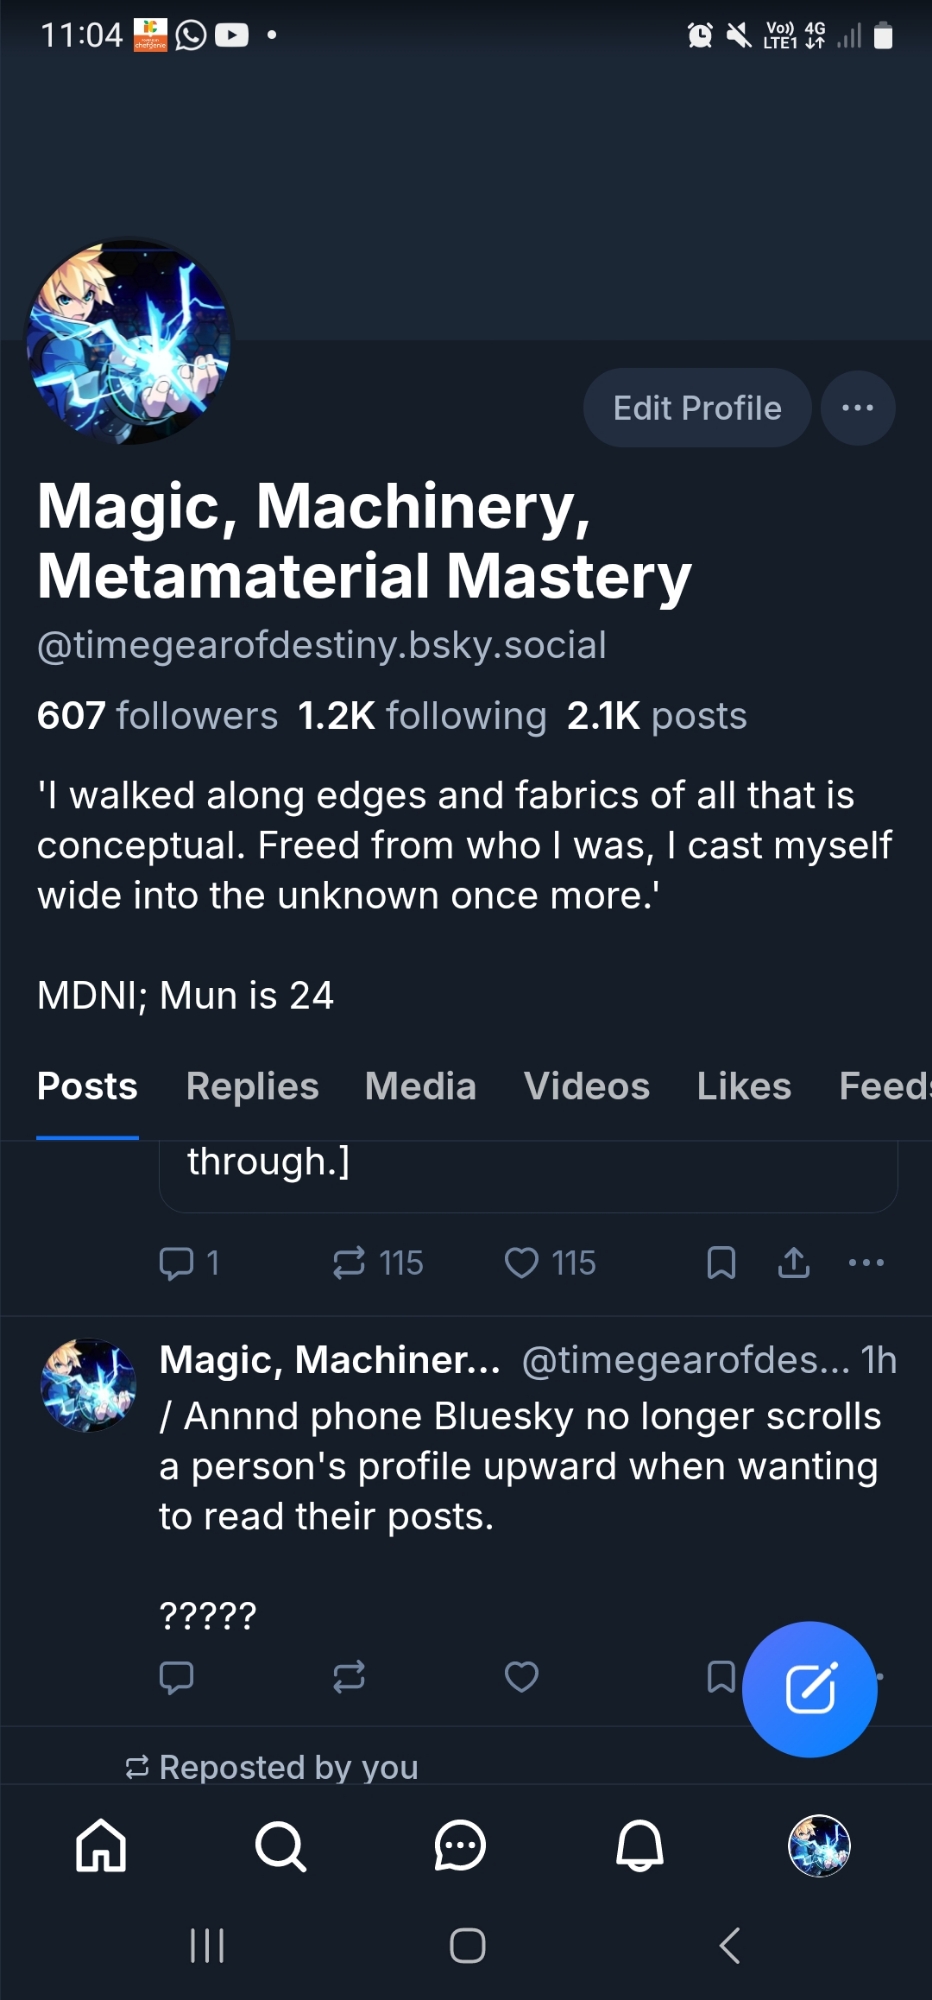Viewport: 932px width, 2000px height.
Task: Open repost menu on the Bluesky scrolling post
Action: click(x=349, y=1676)
